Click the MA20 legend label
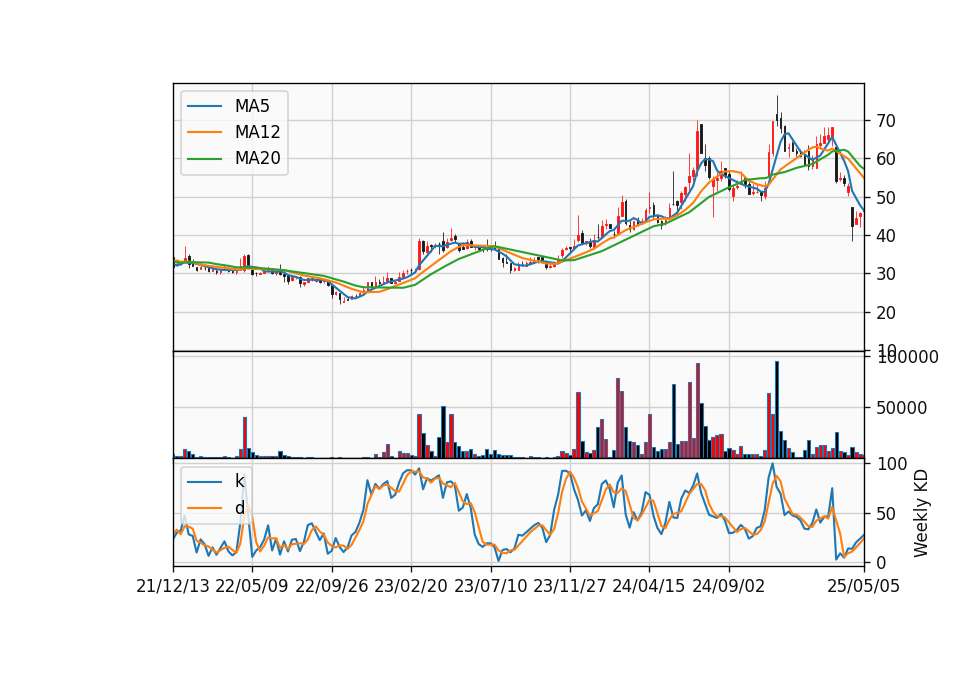This screenshot has width=960, height=690. click(x=257, y=159)
